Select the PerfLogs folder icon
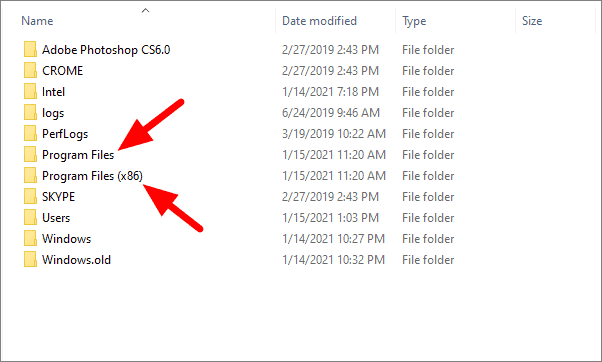This screenshot has width=602, height=362. [x=30, y=134]
